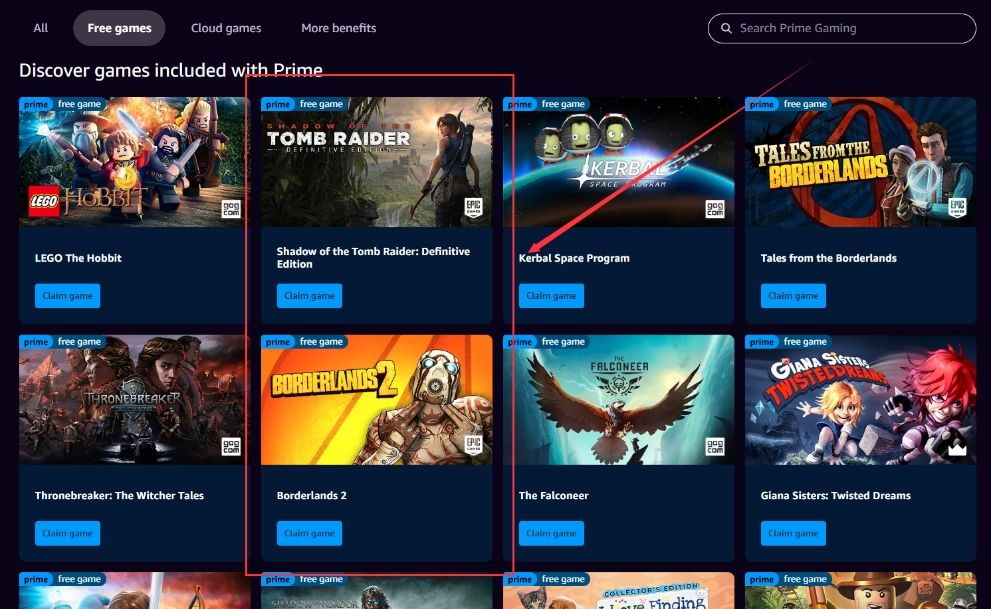
Task: Click prime free game tag on LEGO Hobbit
Action: [x=63, y=104]
